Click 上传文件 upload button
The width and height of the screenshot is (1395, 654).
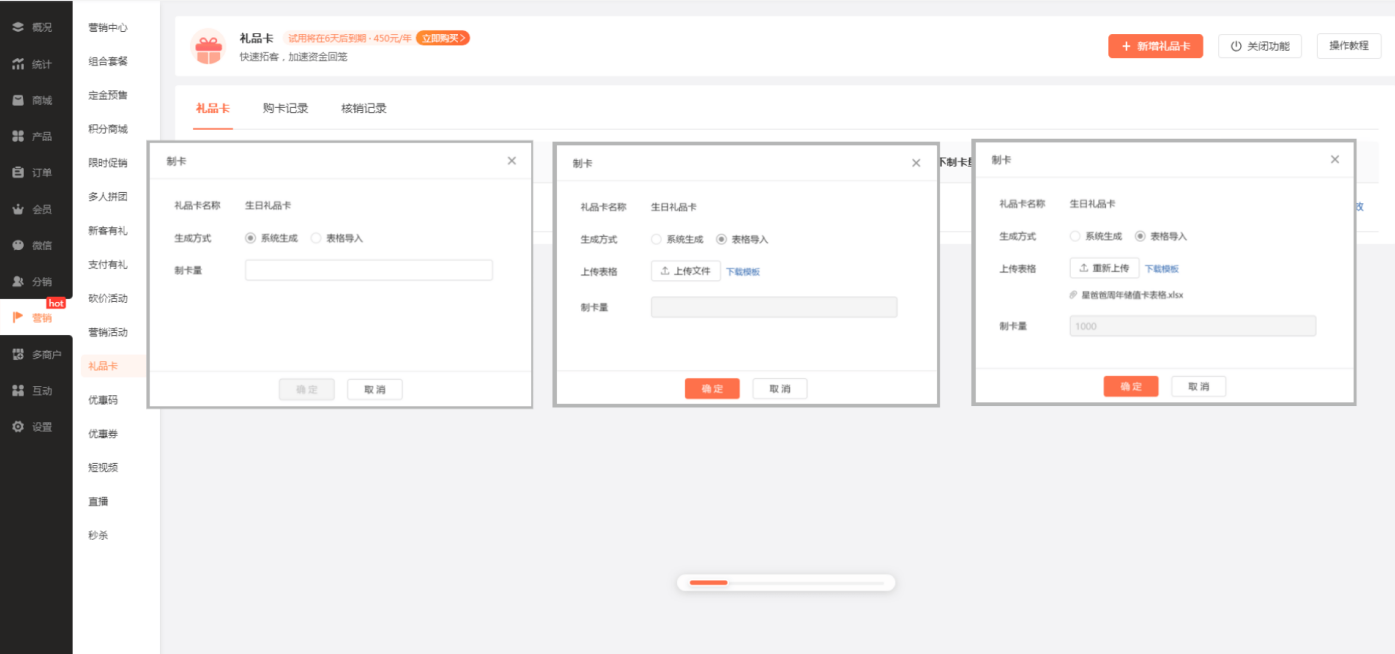pyautogui.click(x=686, y=271)
